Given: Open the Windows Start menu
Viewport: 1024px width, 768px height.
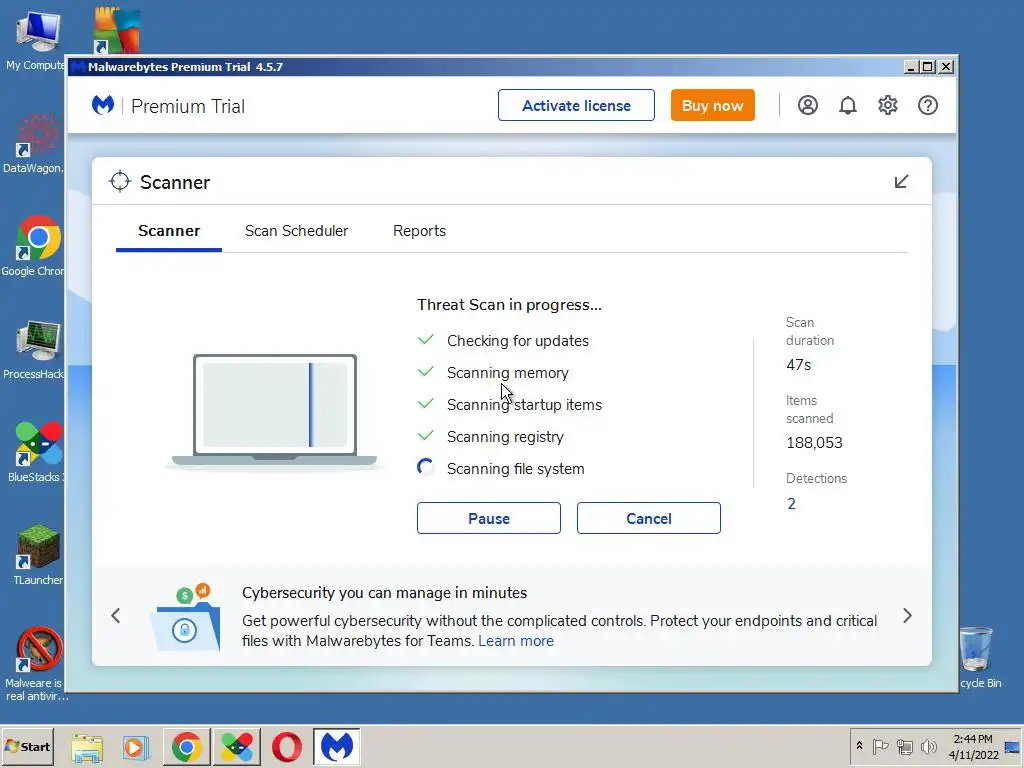Looking at the screenshot, I should [27, 746].
